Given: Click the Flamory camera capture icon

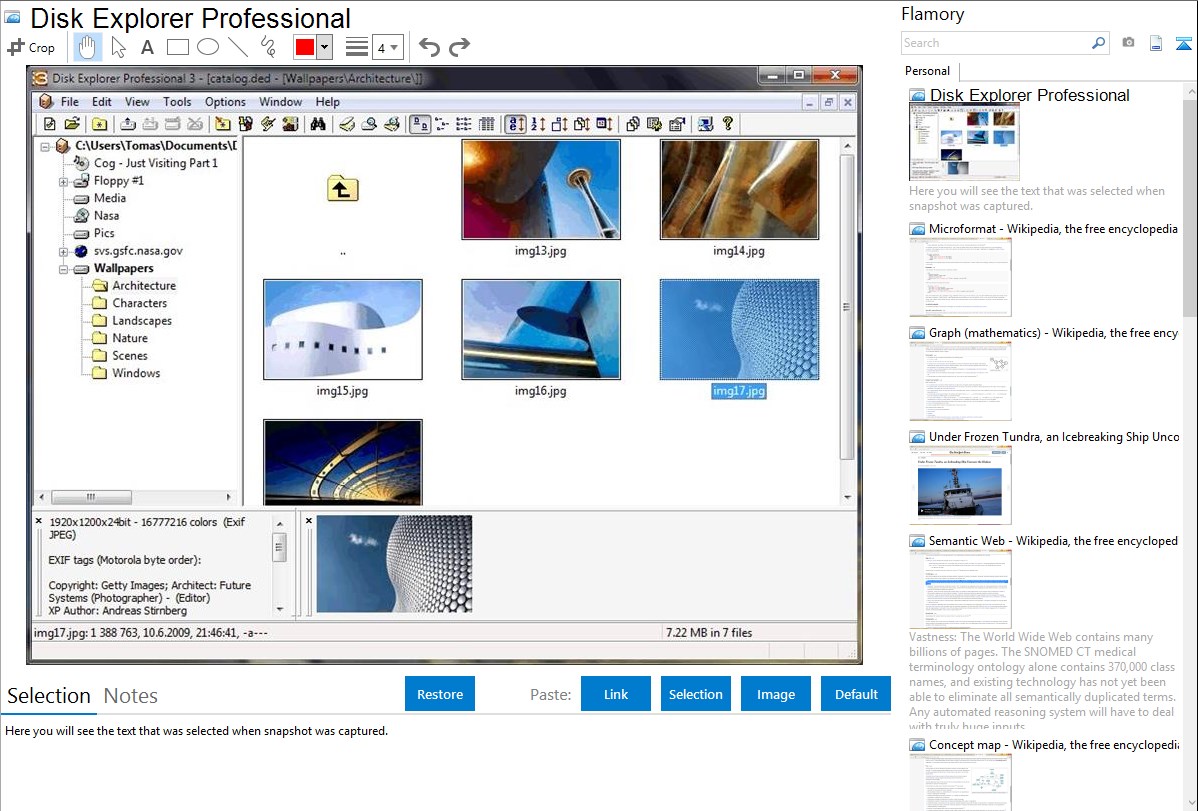Looking at the screenshot, I should click(x=1128, y=43).
